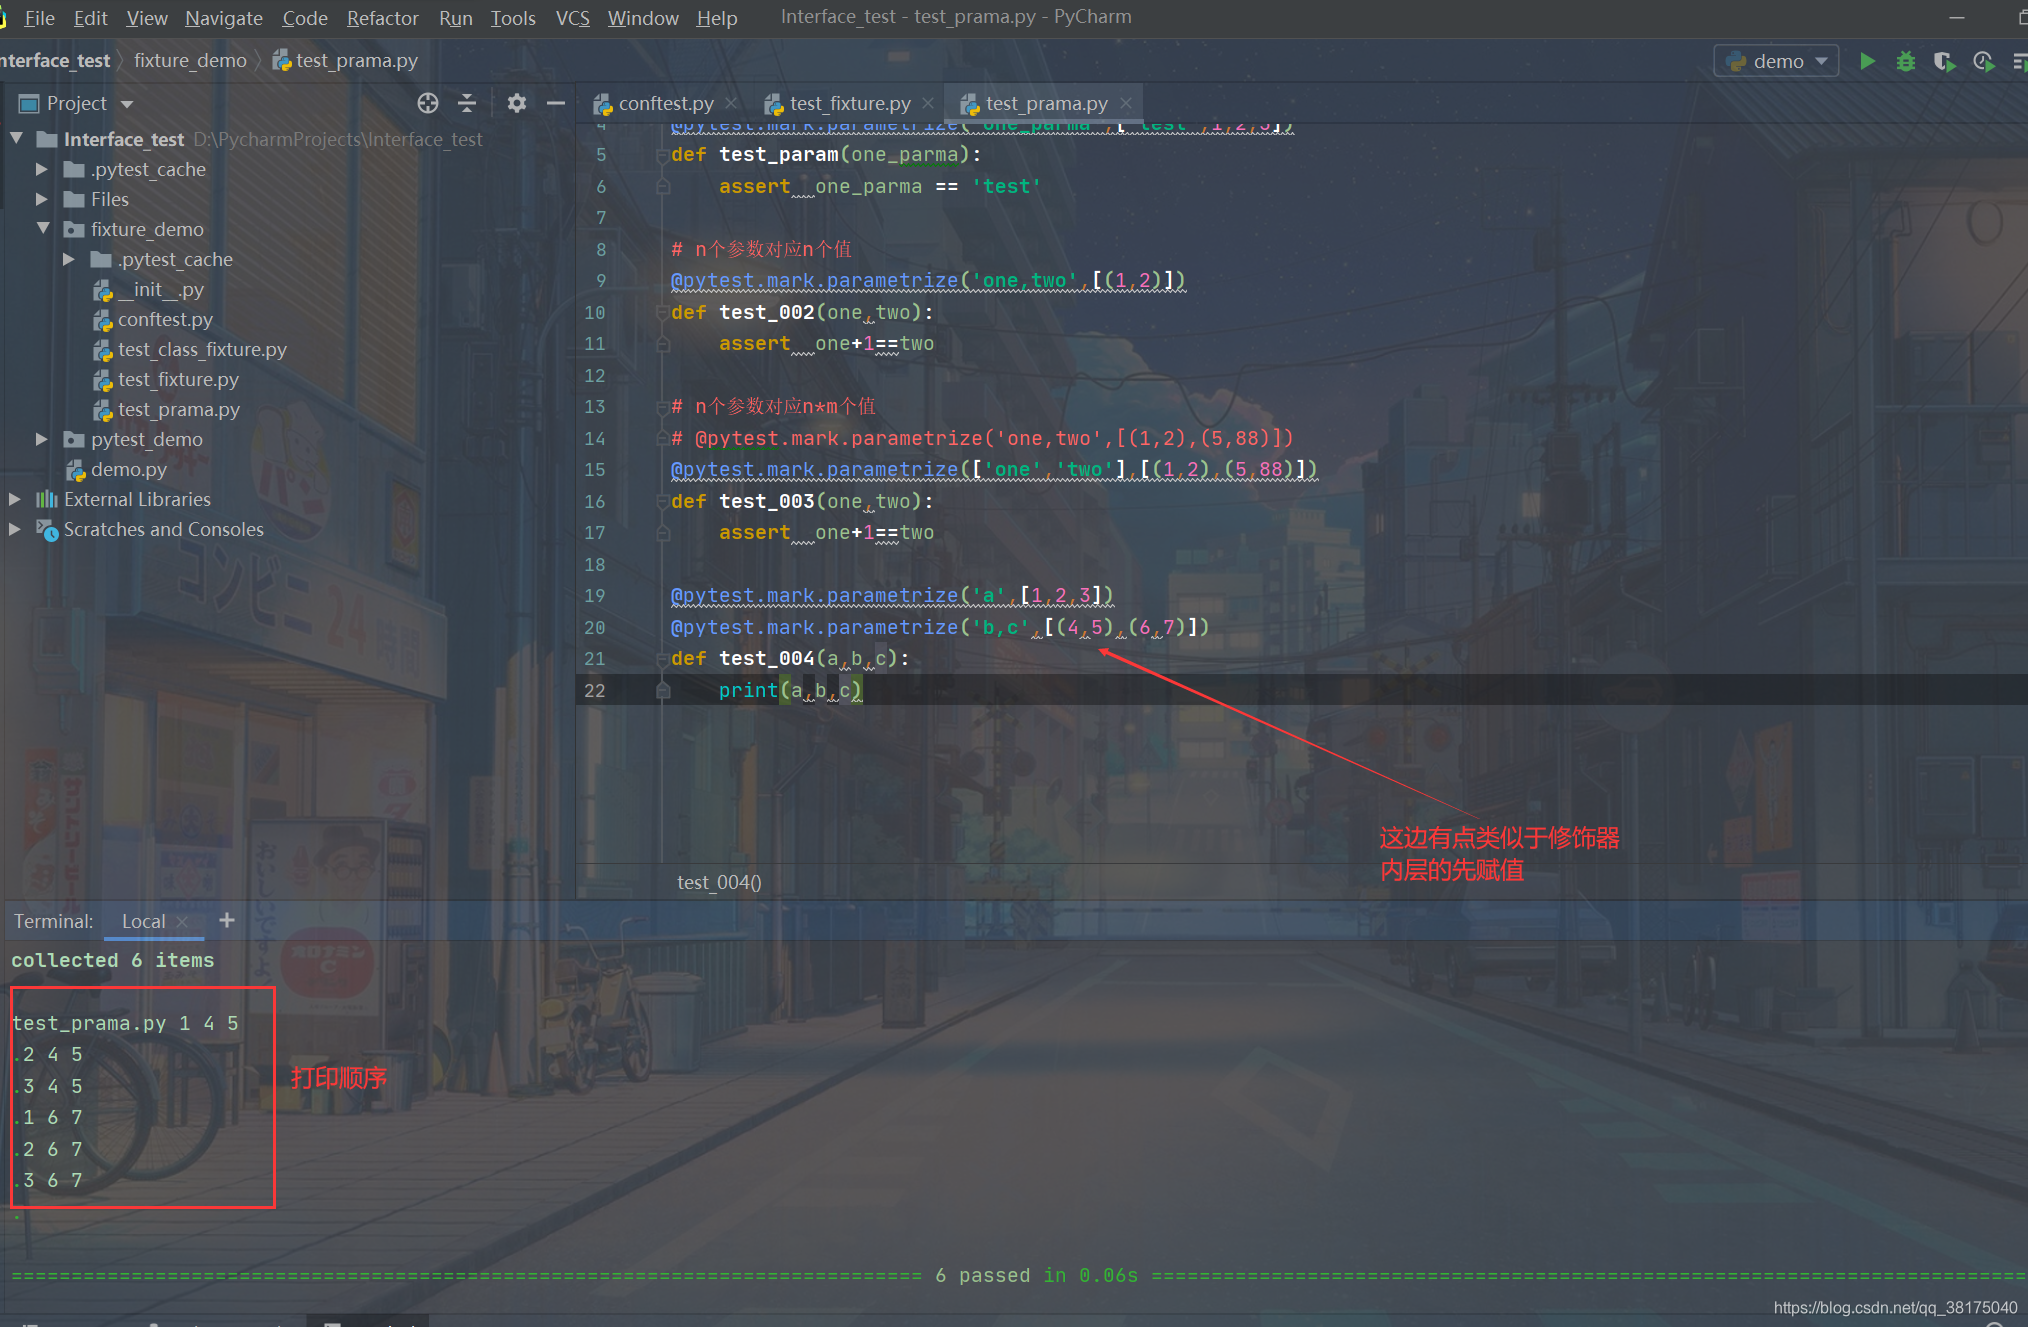Collapse the fixture_demo folder

coord(42,229)
